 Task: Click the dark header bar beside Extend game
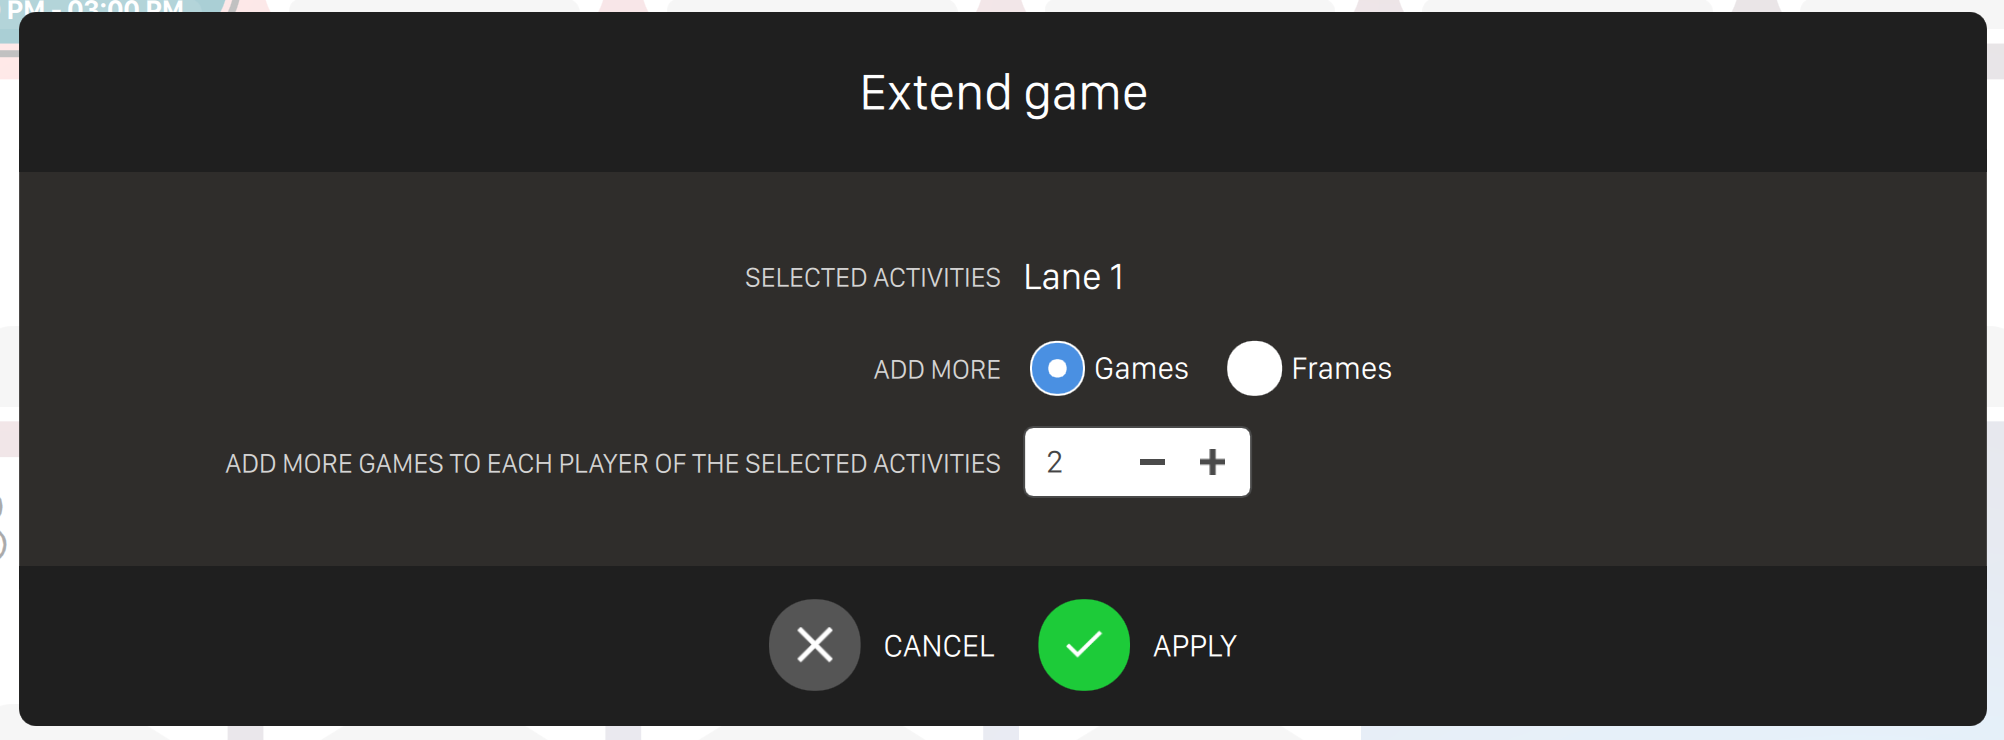pos(400,93)
